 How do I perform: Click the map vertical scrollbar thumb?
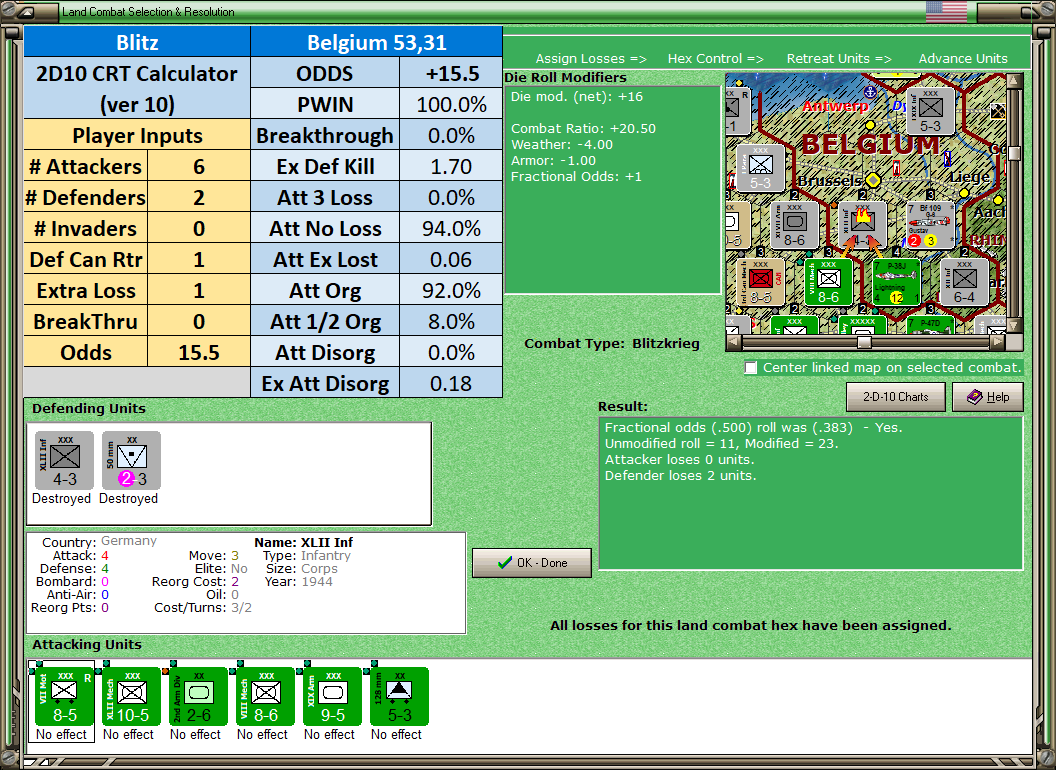coord(1014,153)
